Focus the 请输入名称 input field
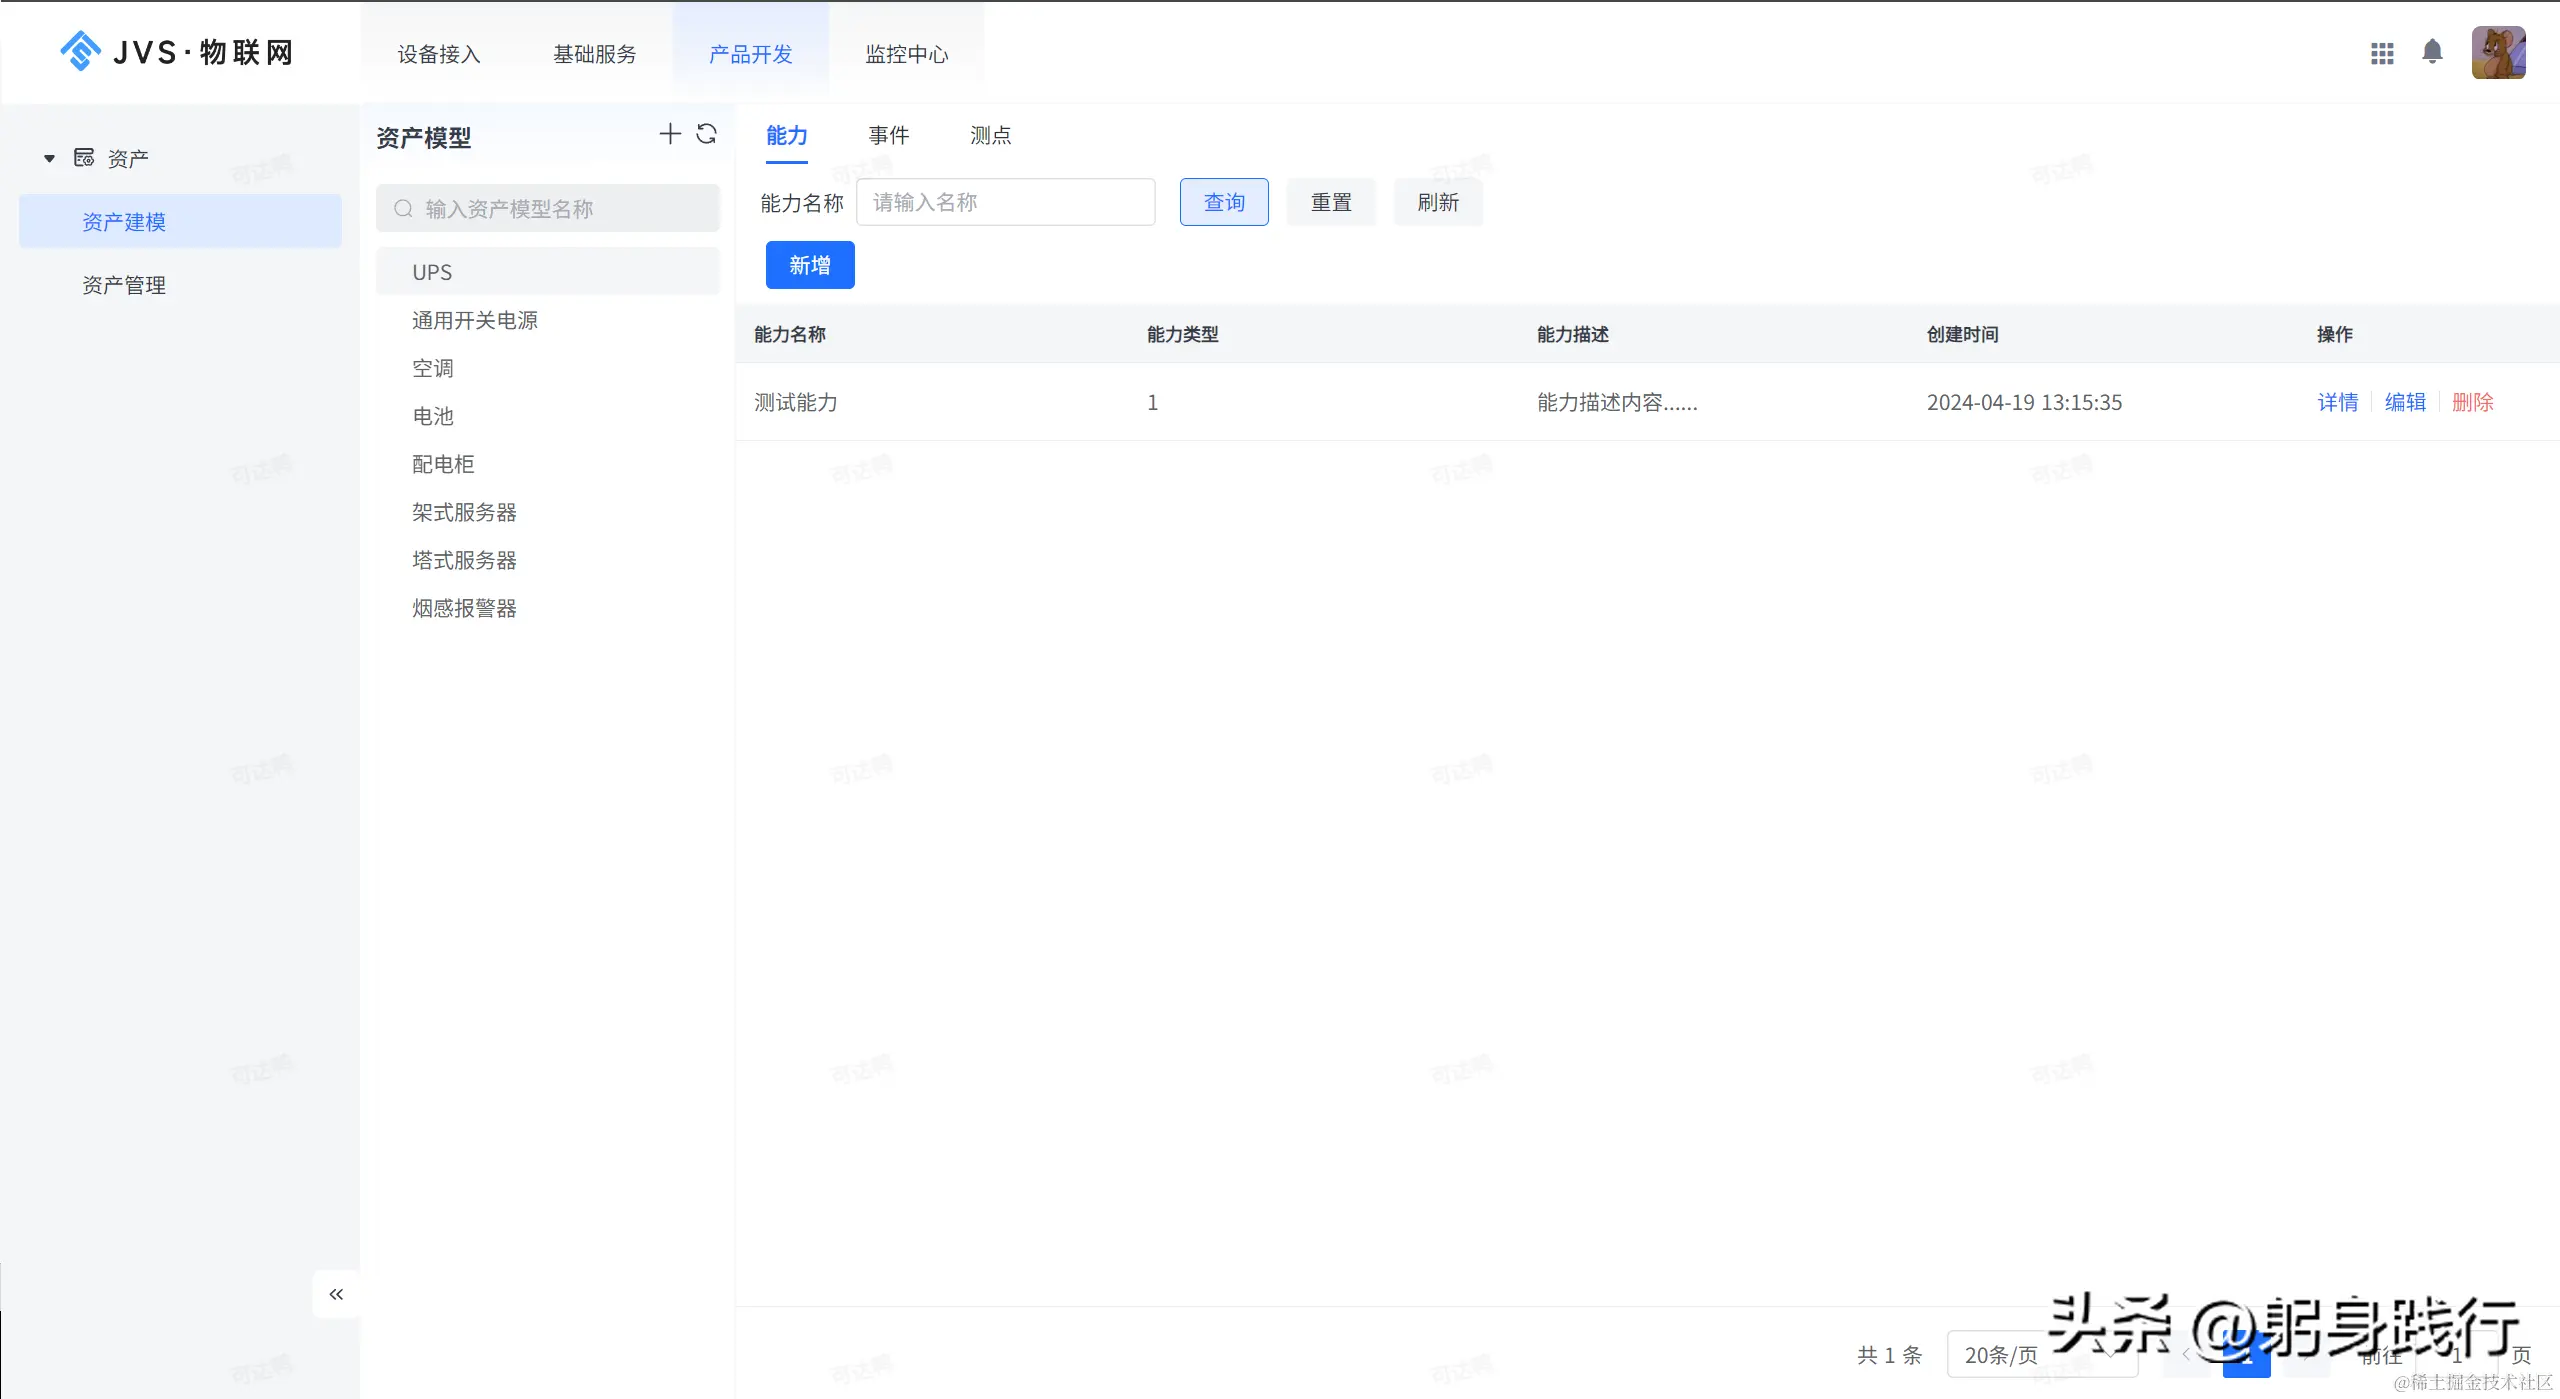This screenshot has height=1399, width=2560. pos(1005,202)
